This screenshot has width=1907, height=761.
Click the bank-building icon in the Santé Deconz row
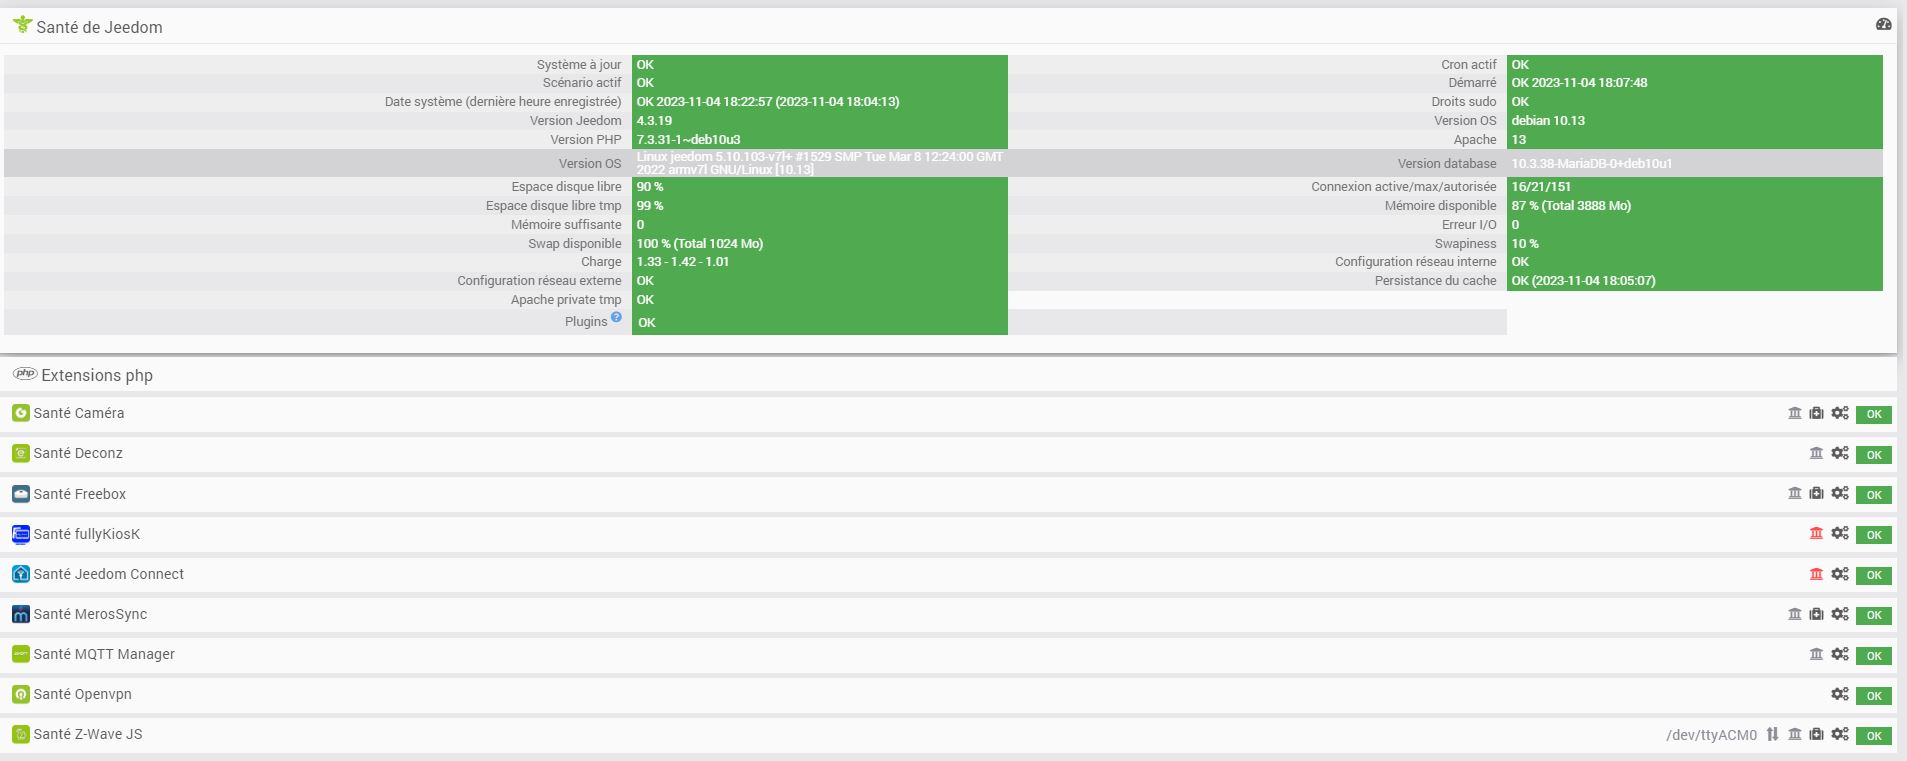pos(1817,453)
